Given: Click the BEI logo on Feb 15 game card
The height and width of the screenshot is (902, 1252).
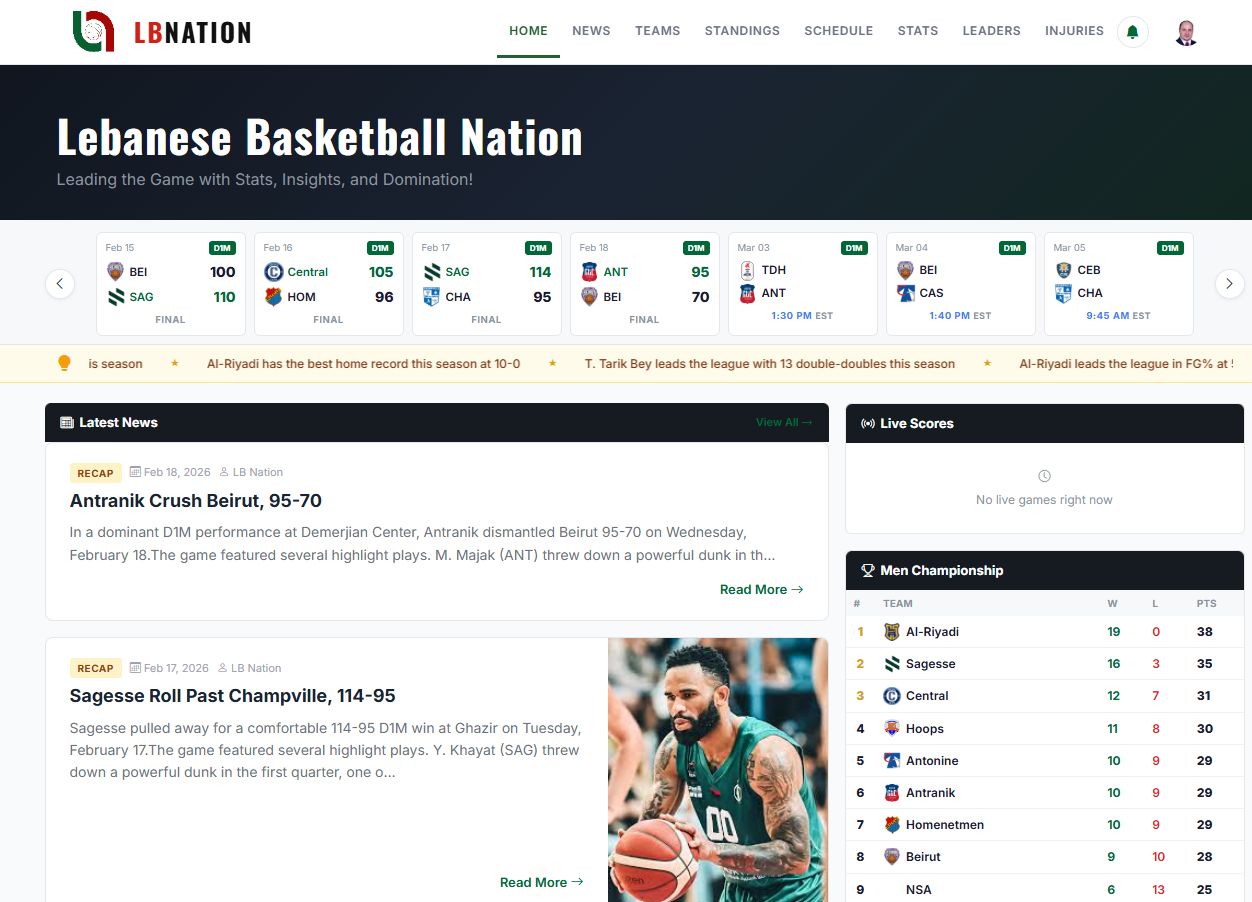Looking at the screenshot, I should (x=115, y=271).
